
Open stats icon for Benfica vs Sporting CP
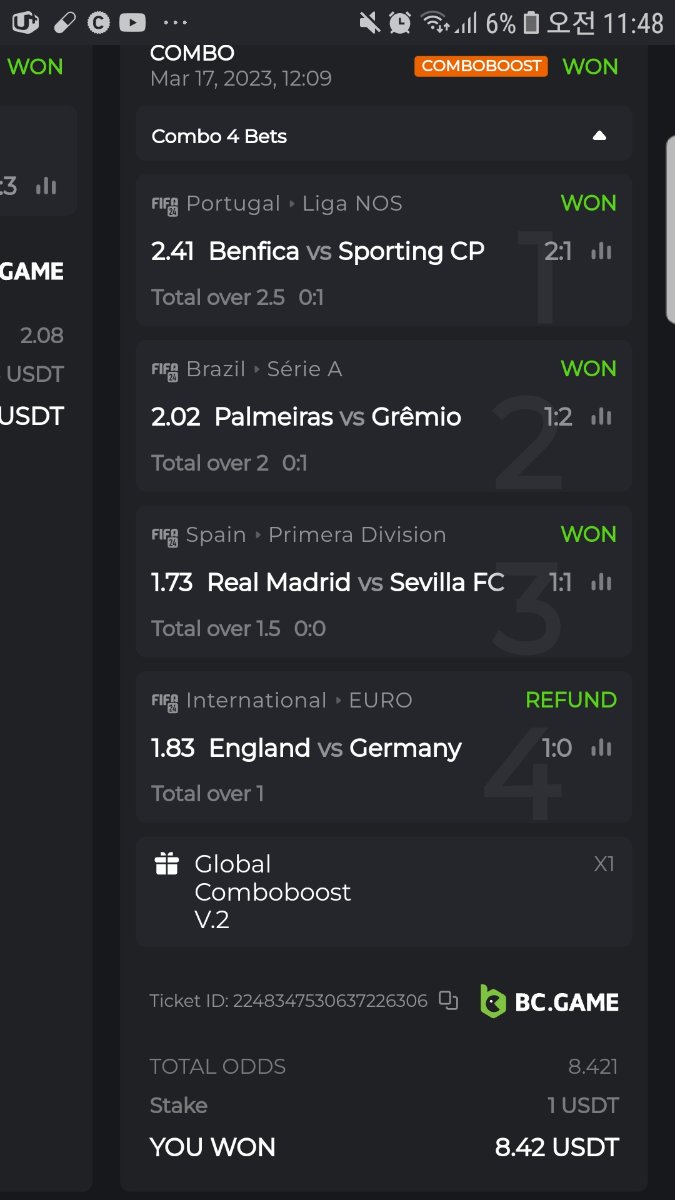(601, 251)
